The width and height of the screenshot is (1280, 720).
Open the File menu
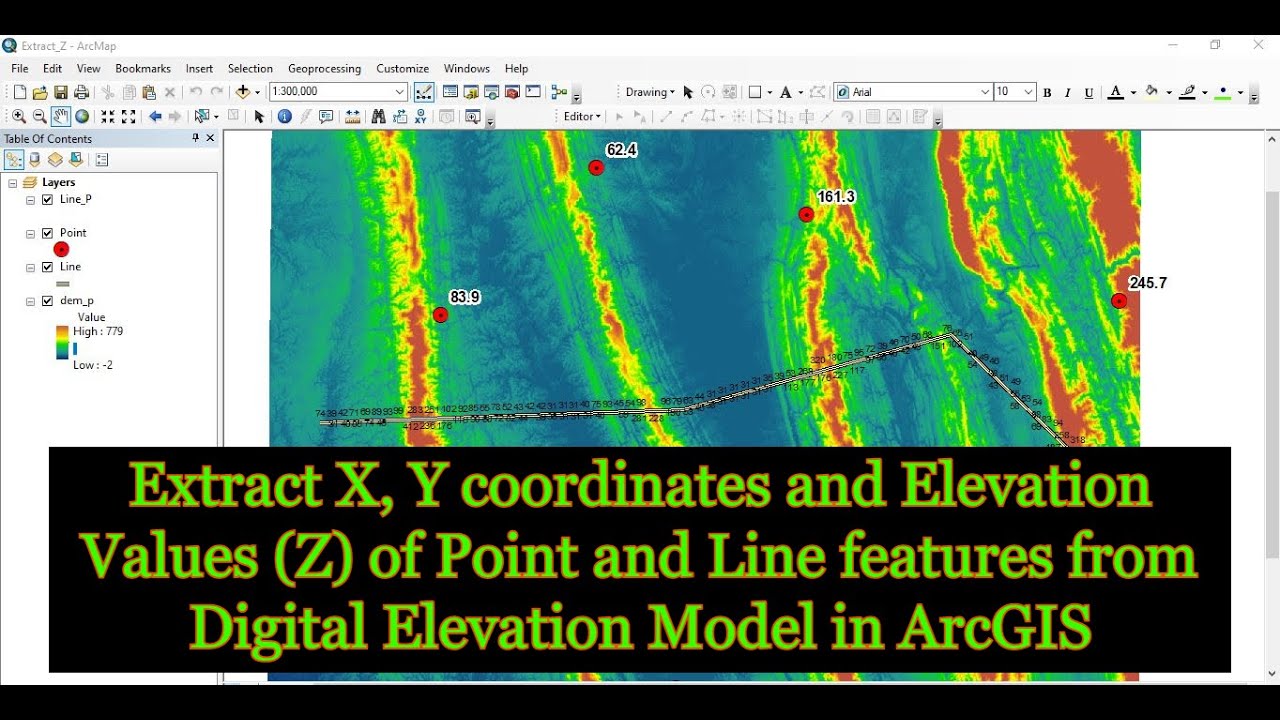tap(20, 69)
